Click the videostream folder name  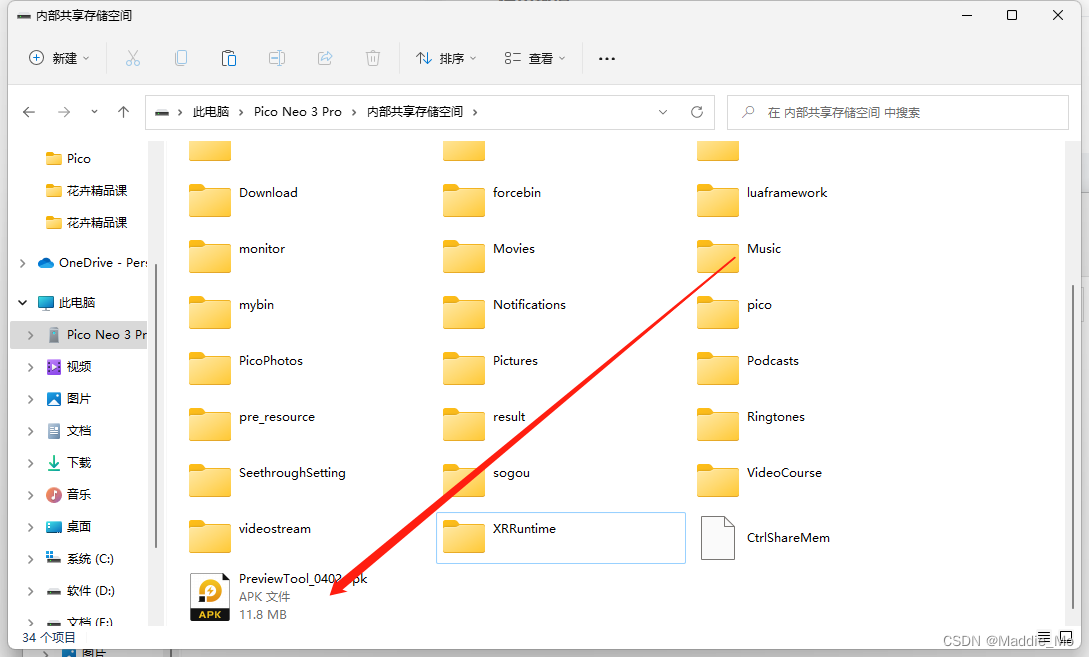click(x=275, y=529)
